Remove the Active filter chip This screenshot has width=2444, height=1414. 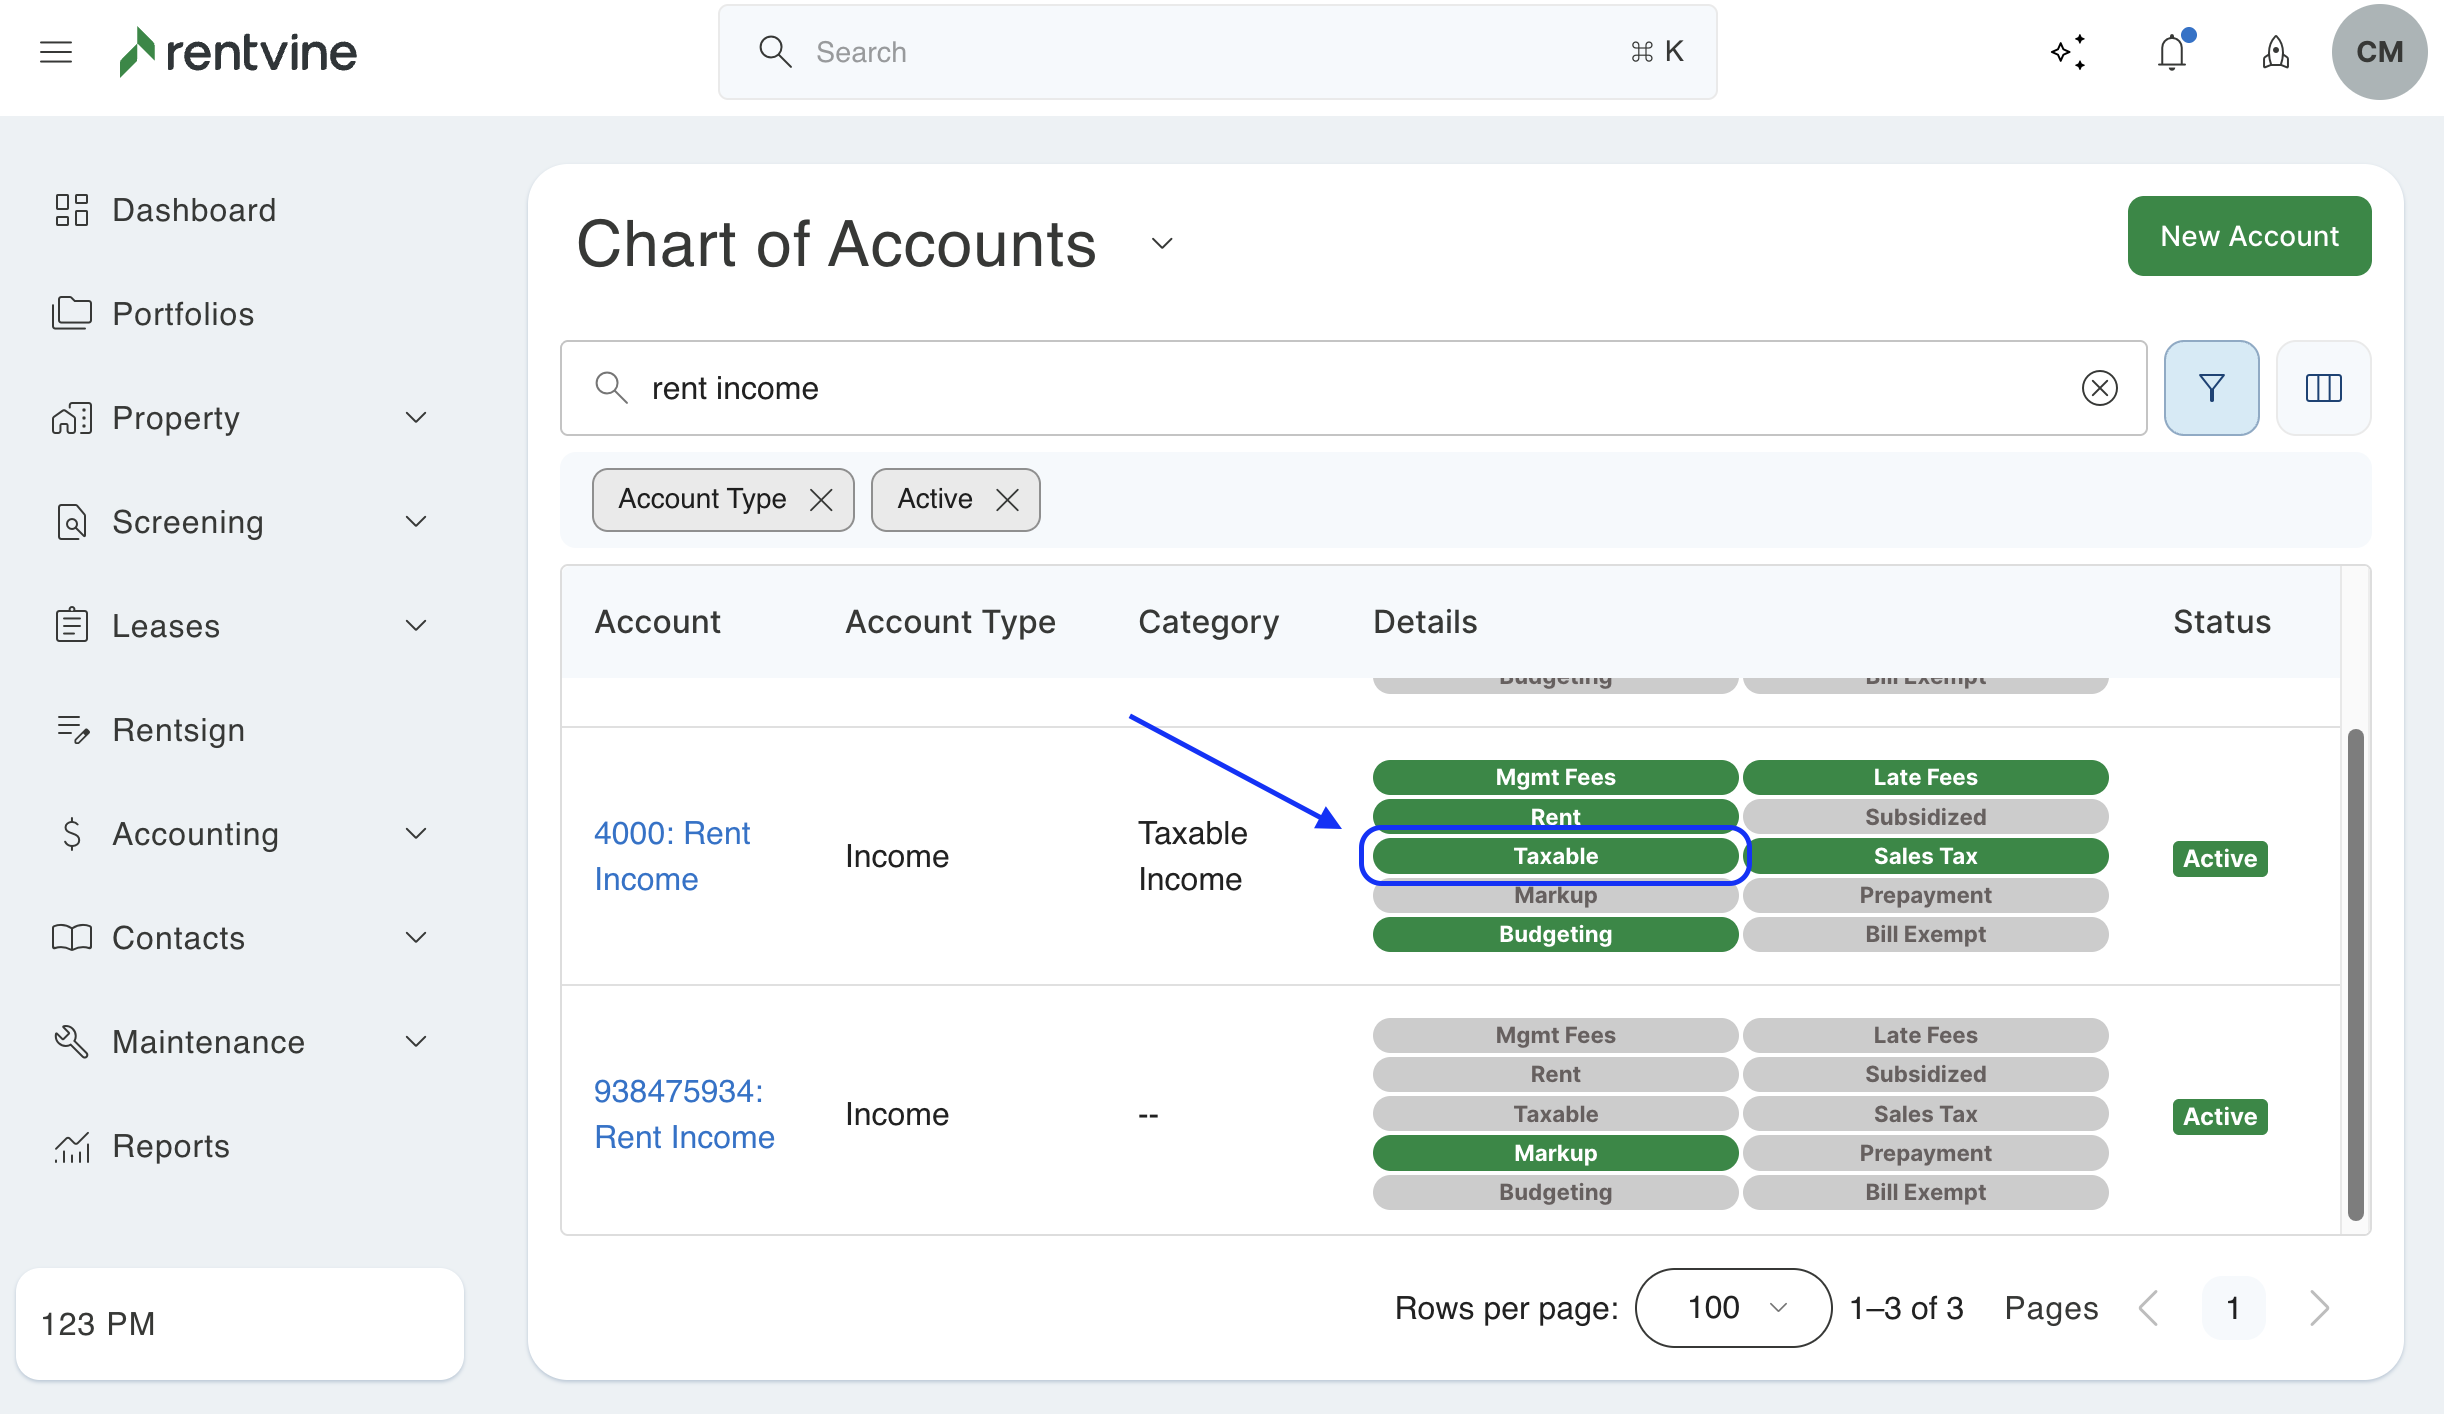1007,499
